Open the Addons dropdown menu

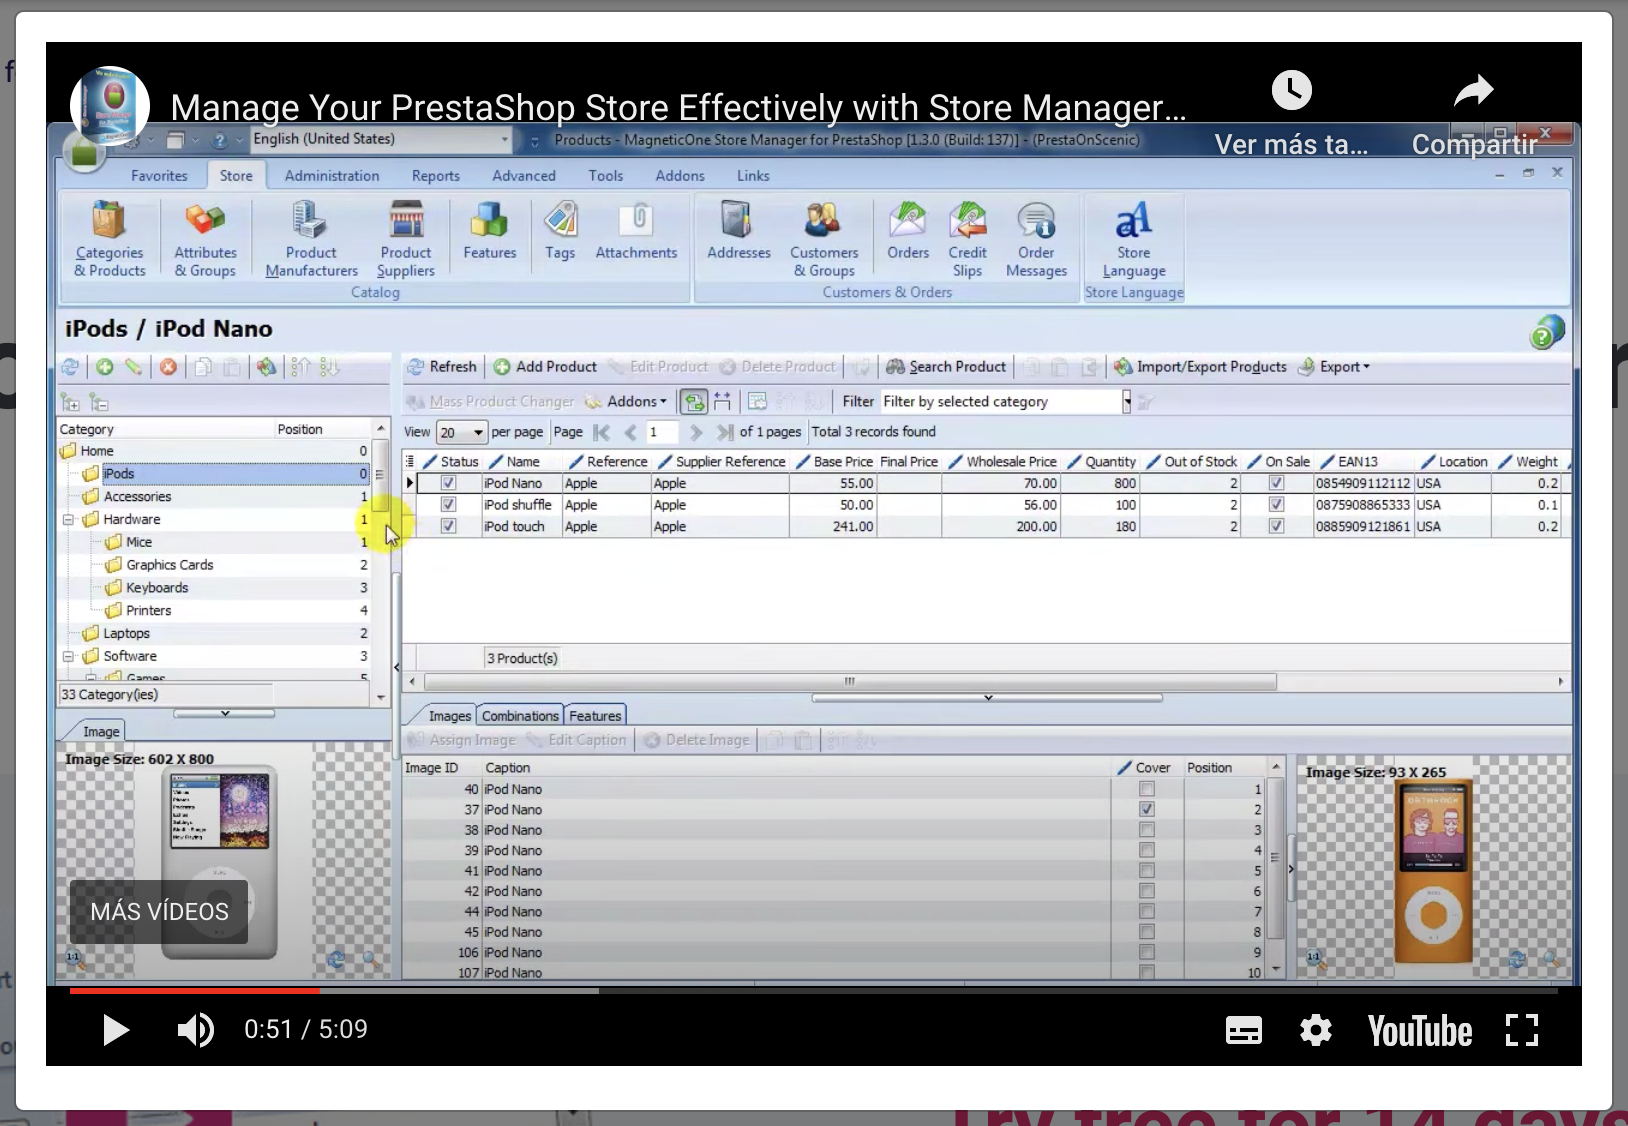[x=626, y=402]
